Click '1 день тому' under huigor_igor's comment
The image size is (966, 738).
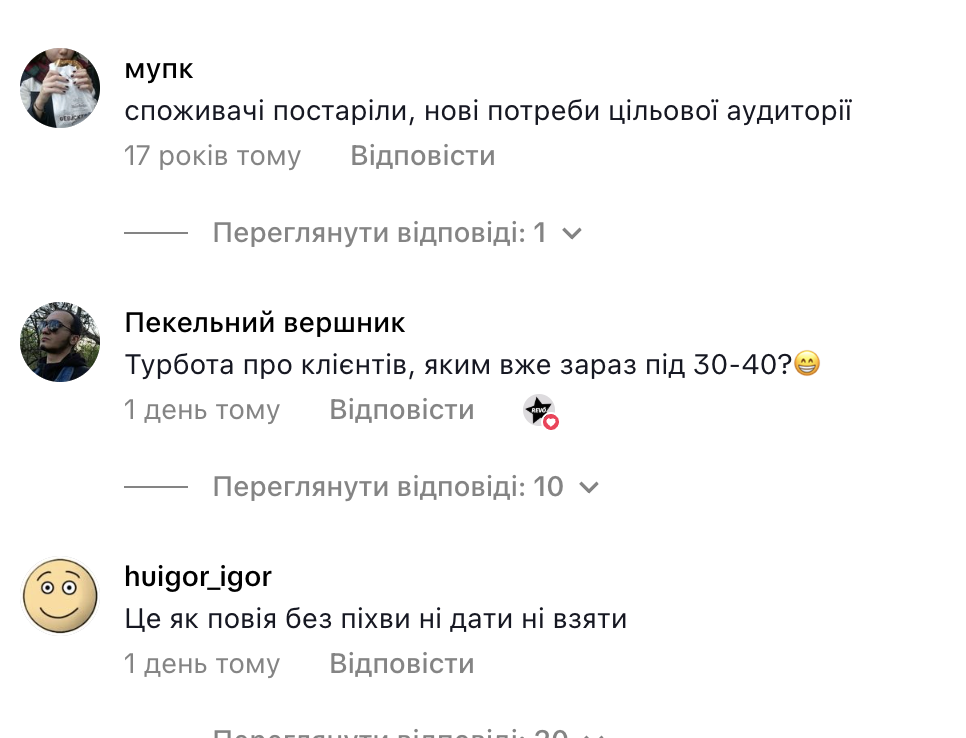pos(202,664)
